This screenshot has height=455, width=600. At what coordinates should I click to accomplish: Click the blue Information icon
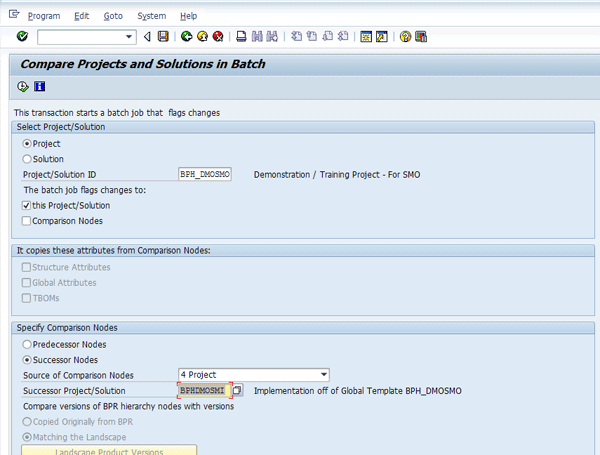(40, 86)
